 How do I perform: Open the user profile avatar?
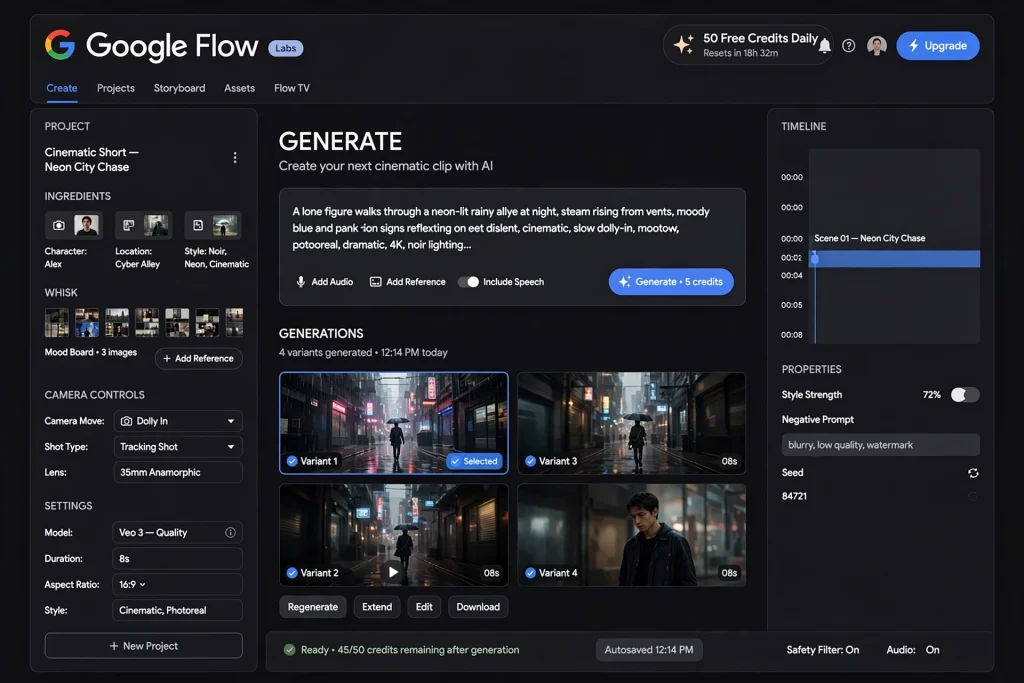[876, 46]
